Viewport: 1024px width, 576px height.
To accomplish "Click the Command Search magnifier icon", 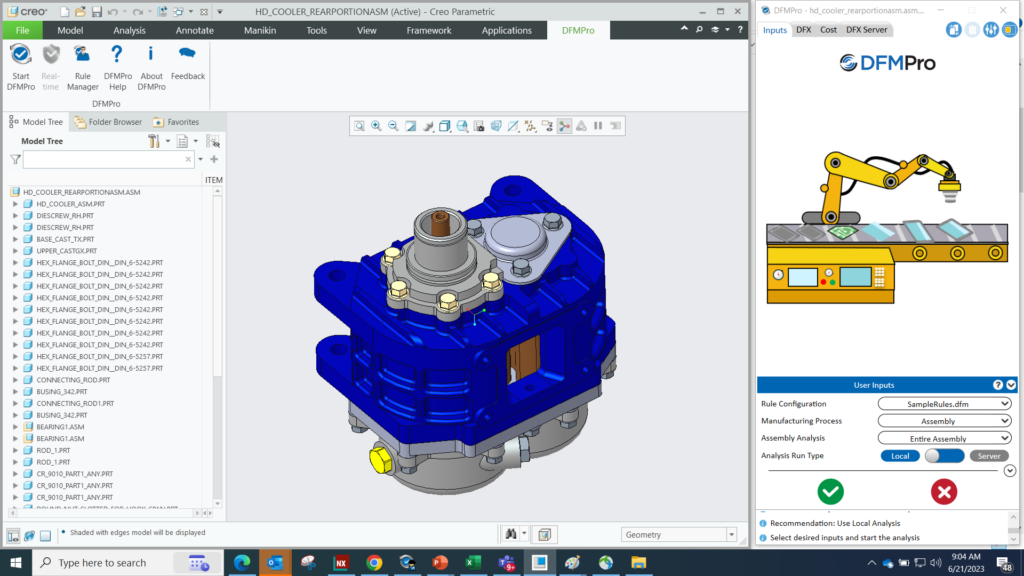I will click(x=699, y=29).
